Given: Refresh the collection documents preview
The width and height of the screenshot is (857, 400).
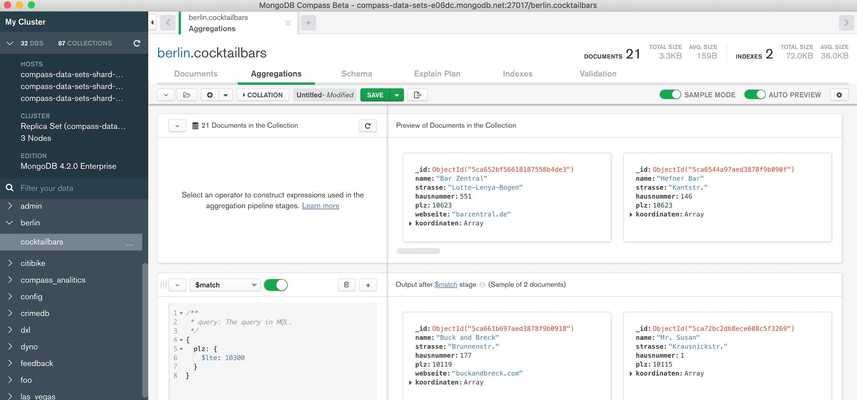Looking at the screenshot, I should 367,126.
